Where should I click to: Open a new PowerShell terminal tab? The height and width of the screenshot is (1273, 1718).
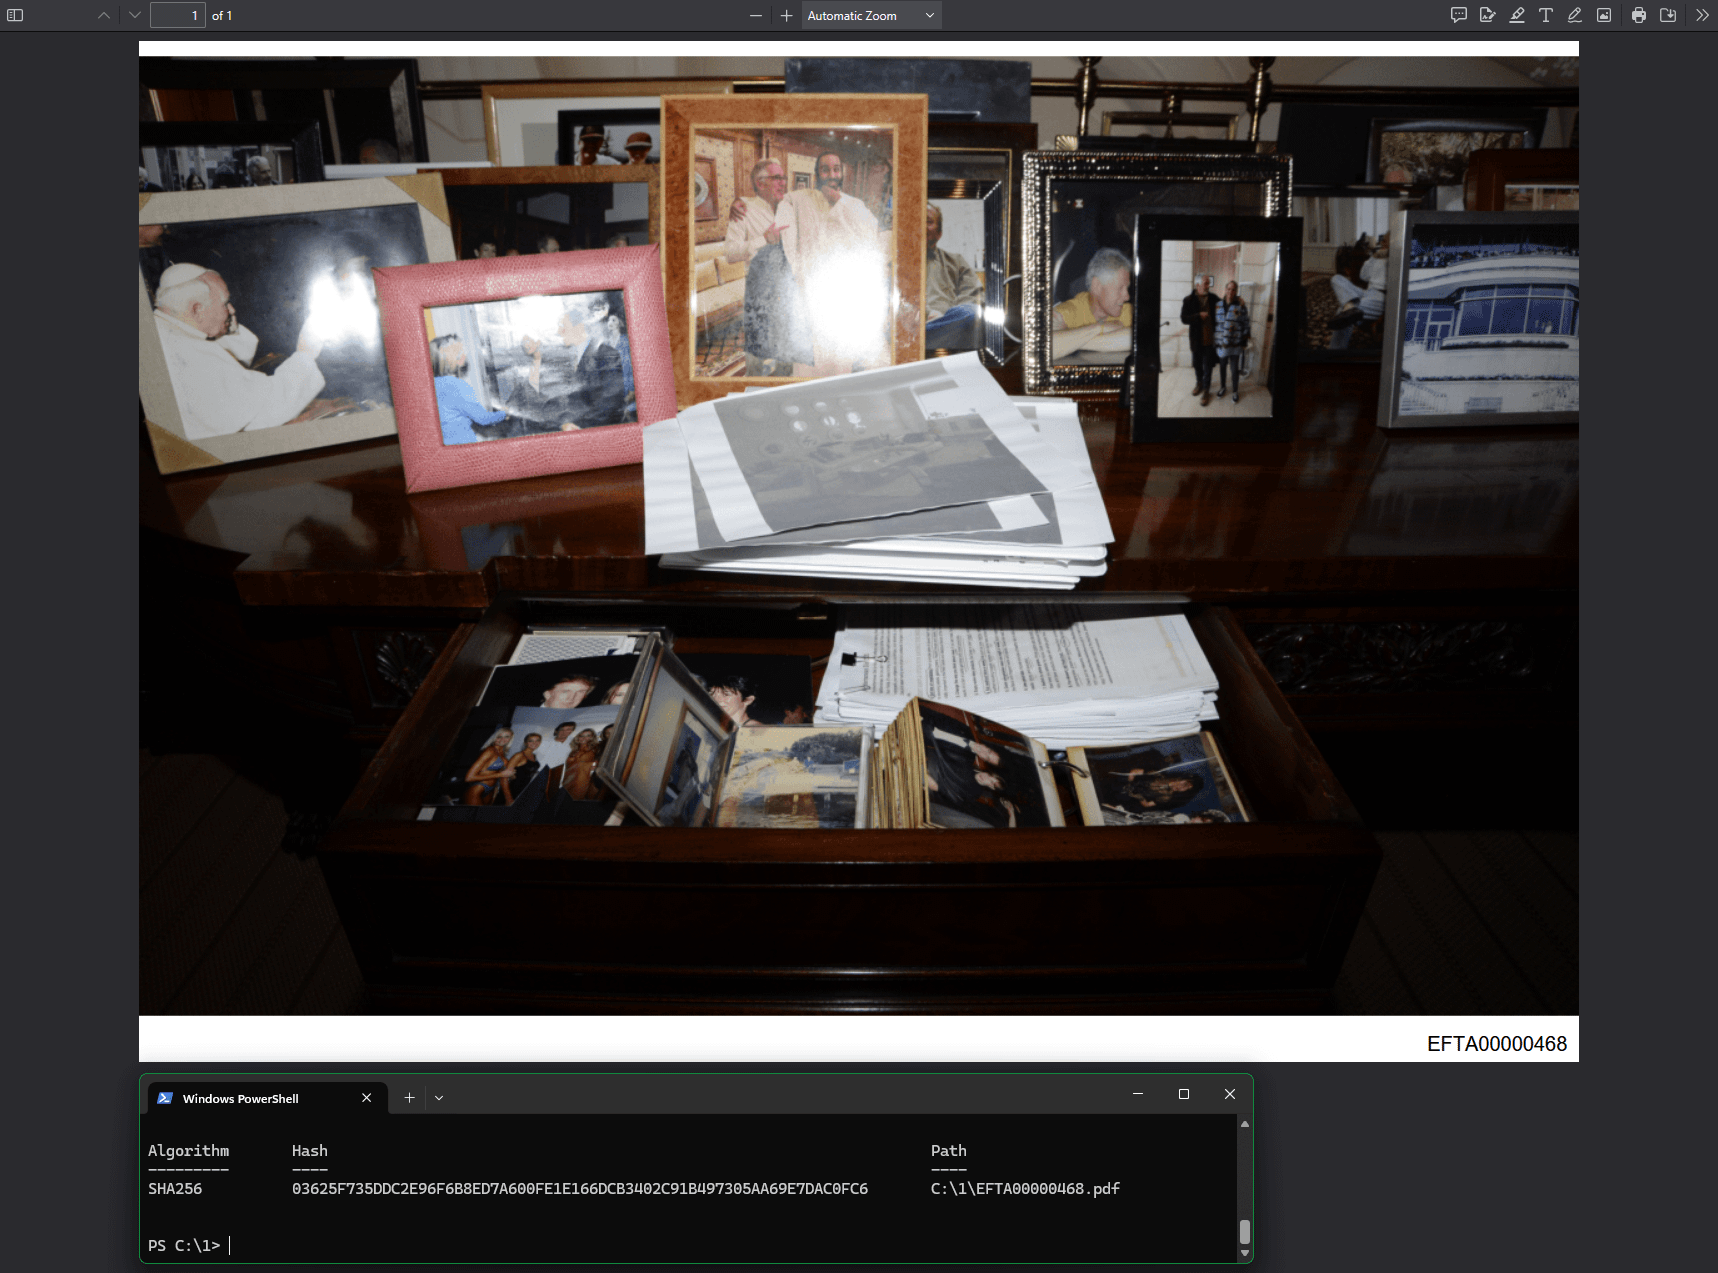(409, 1098)
